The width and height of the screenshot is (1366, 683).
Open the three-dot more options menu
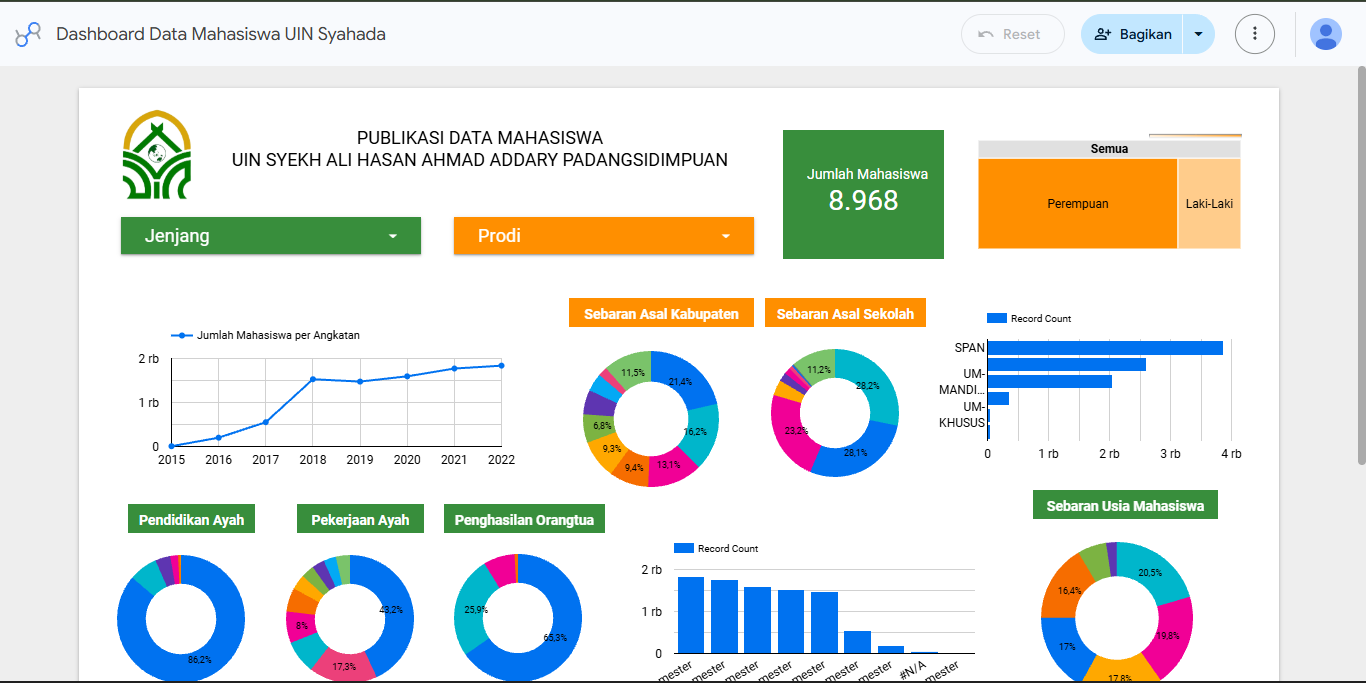click(x=1255, y=34)
